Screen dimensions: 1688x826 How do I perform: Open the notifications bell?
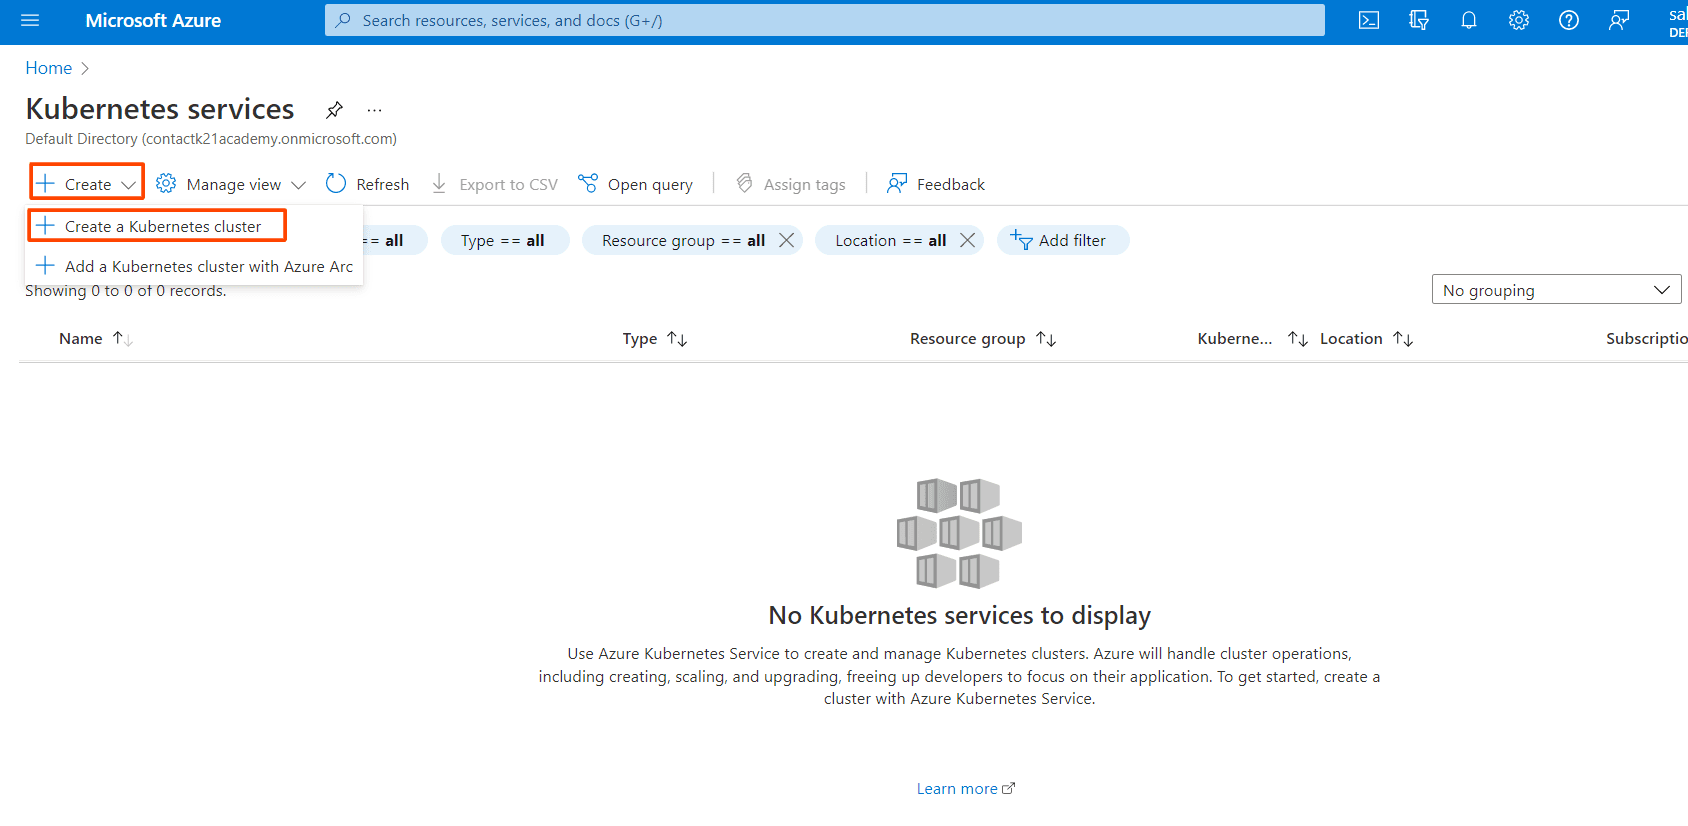point(1469,20)
